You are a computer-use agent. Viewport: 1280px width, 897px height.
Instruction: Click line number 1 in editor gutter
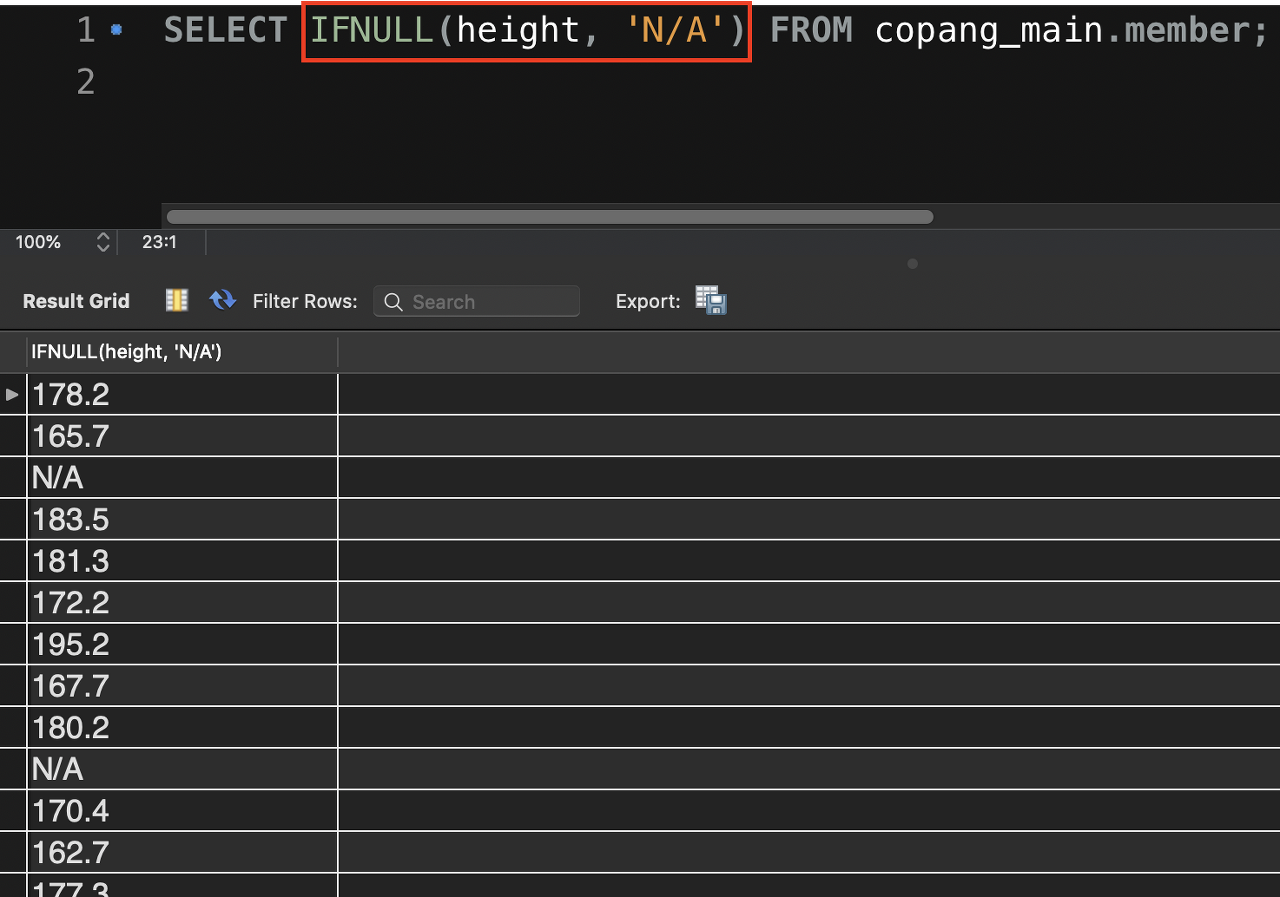[86, 30]
